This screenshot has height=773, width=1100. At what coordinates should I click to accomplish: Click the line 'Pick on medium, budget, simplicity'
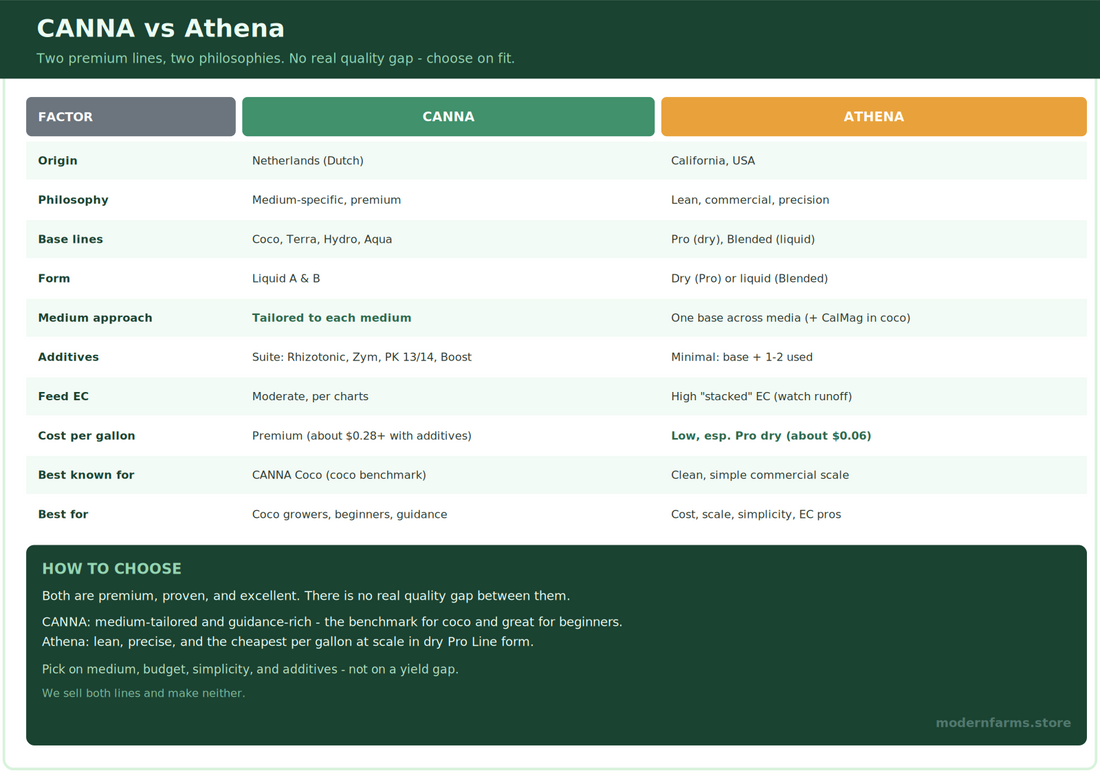250,669
